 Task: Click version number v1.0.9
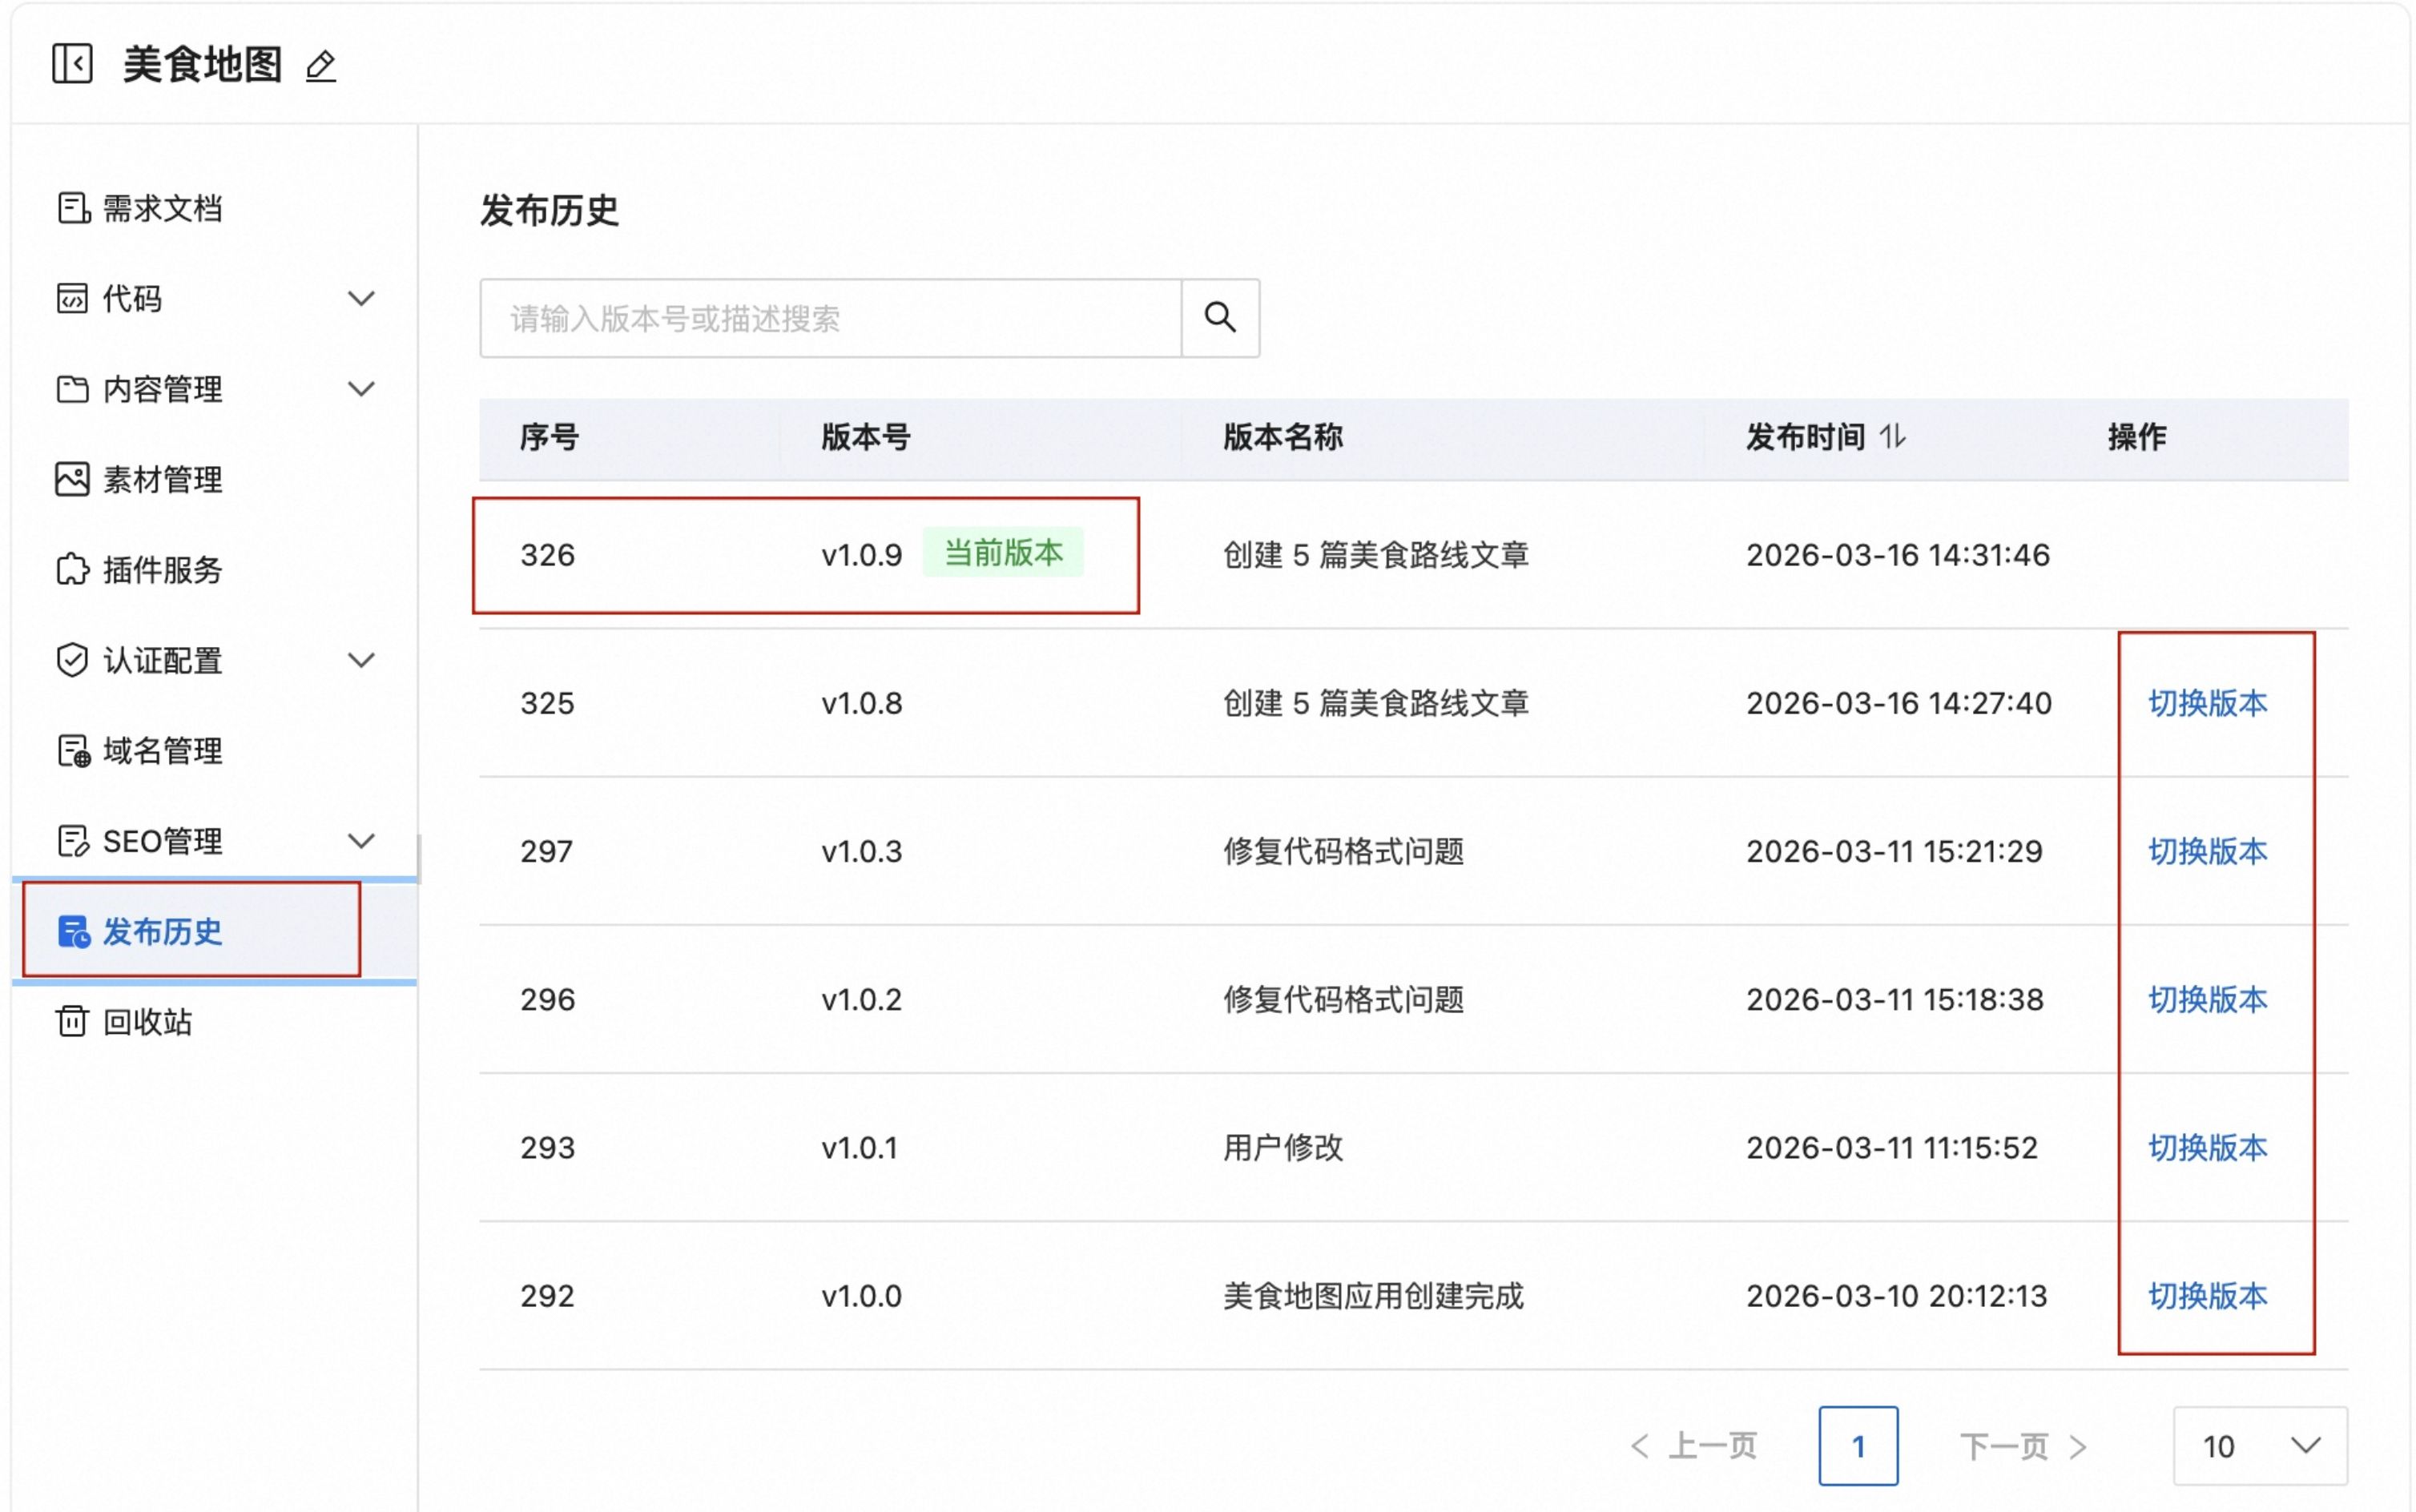(x=861, y=554)
